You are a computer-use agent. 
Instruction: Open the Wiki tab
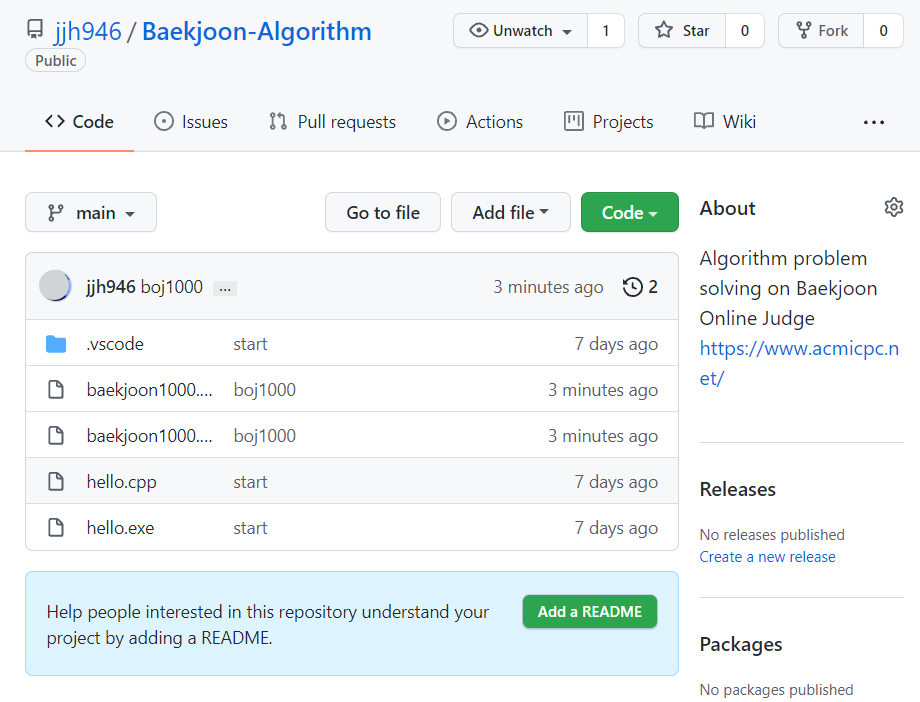725,122
